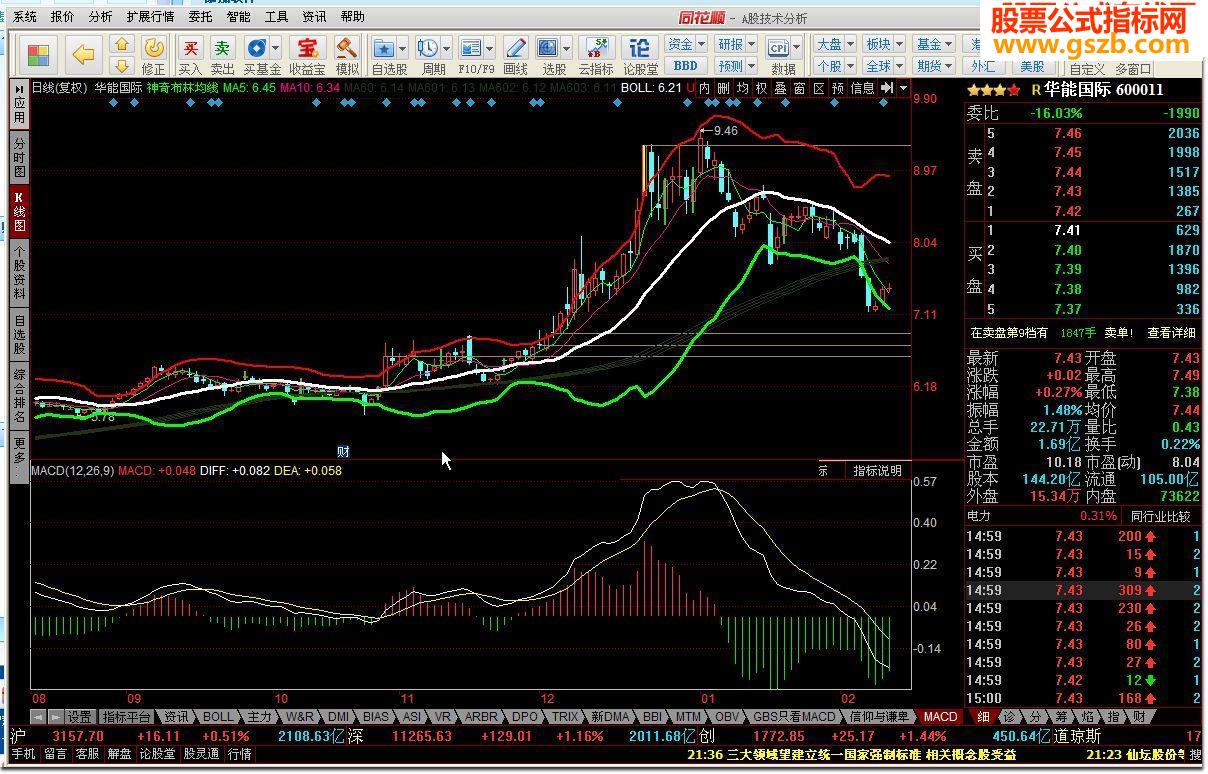Click the down arrow below the up arrow

122,66
